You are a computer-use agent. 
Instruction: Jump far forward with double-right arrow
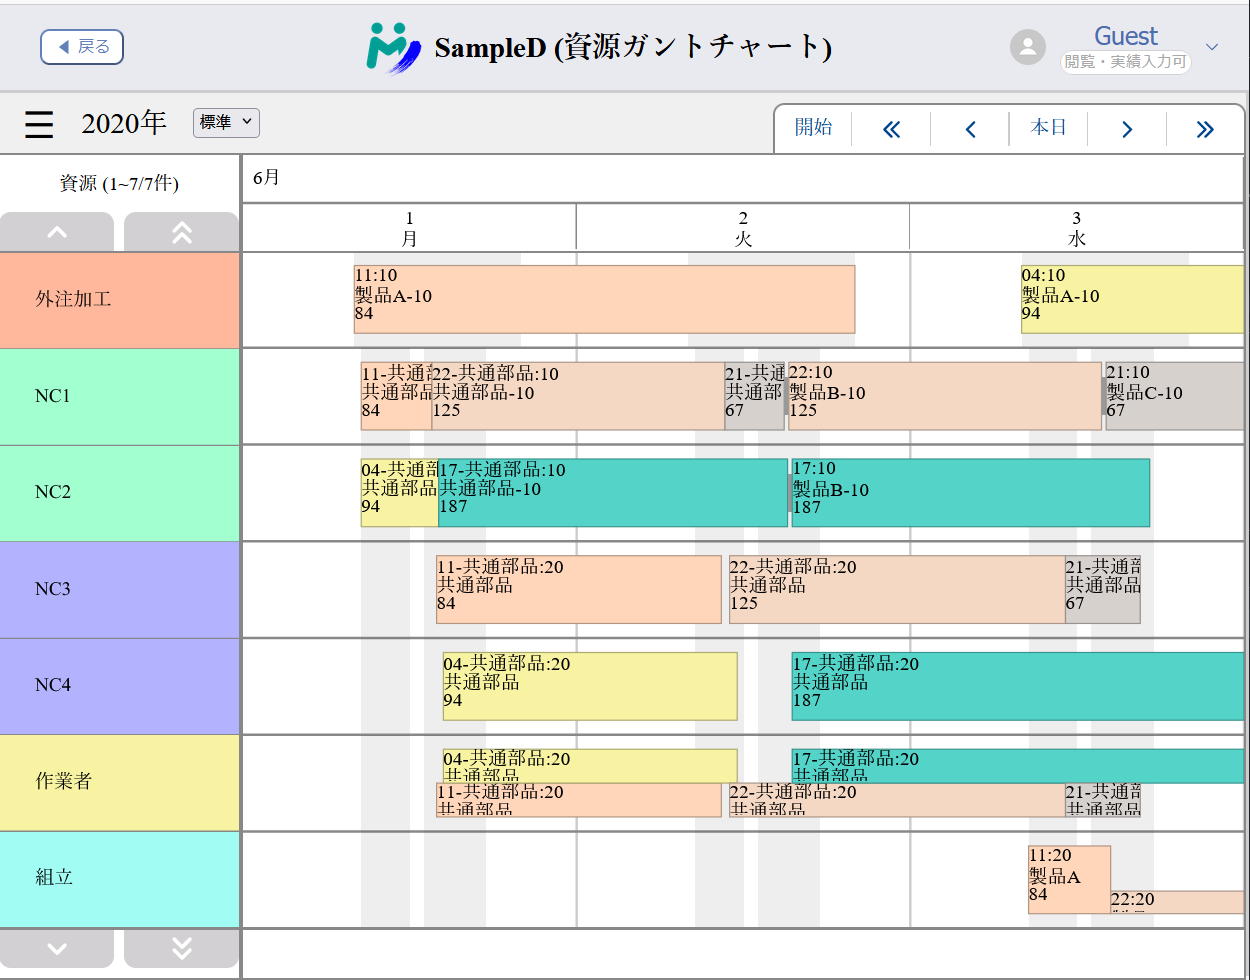pos(1205,129)
